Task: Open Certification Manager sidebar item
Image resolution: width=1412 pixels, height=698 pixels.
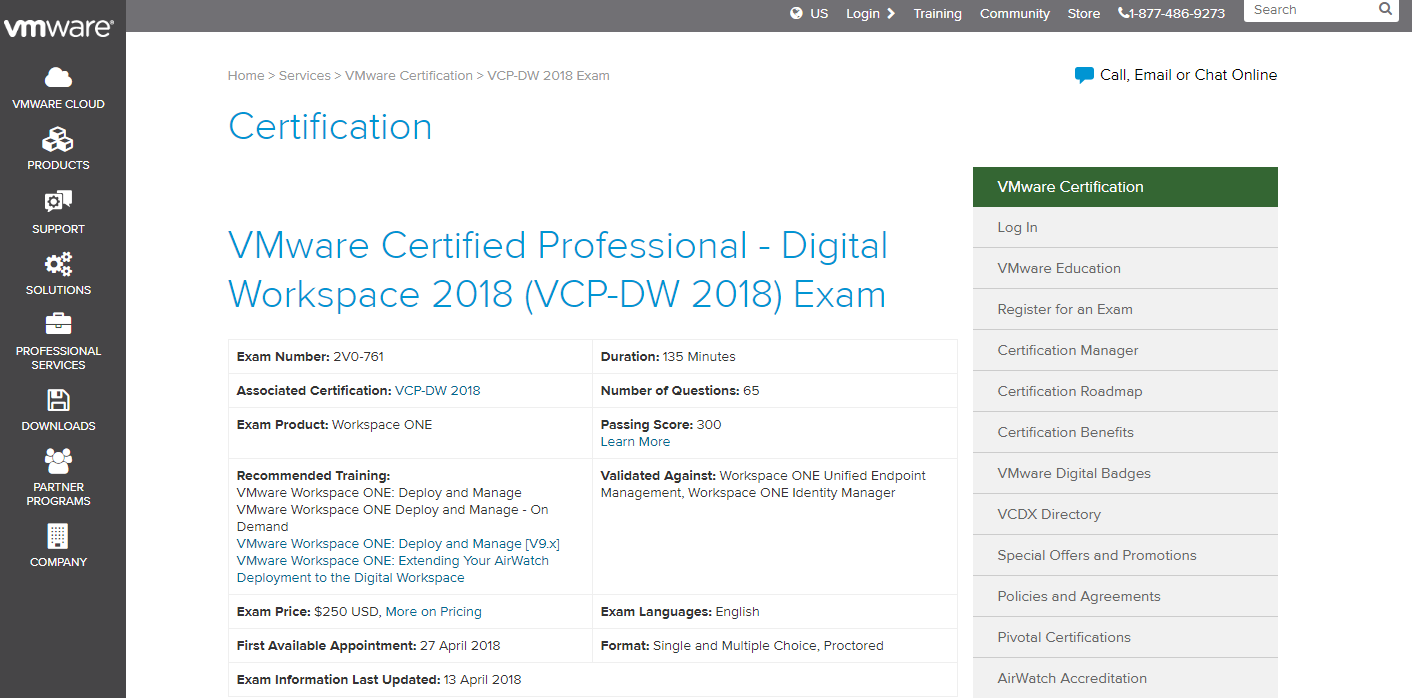Action: click(x=1125, y=351)
